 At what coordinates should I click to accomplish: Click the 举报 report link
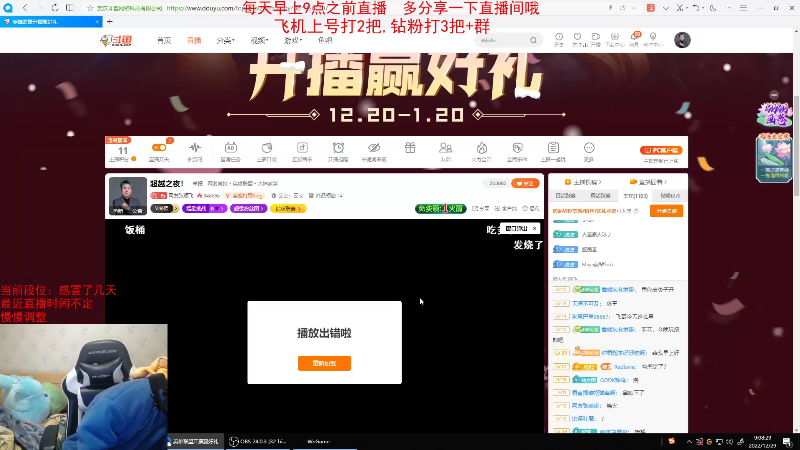[x=531, y=209]
